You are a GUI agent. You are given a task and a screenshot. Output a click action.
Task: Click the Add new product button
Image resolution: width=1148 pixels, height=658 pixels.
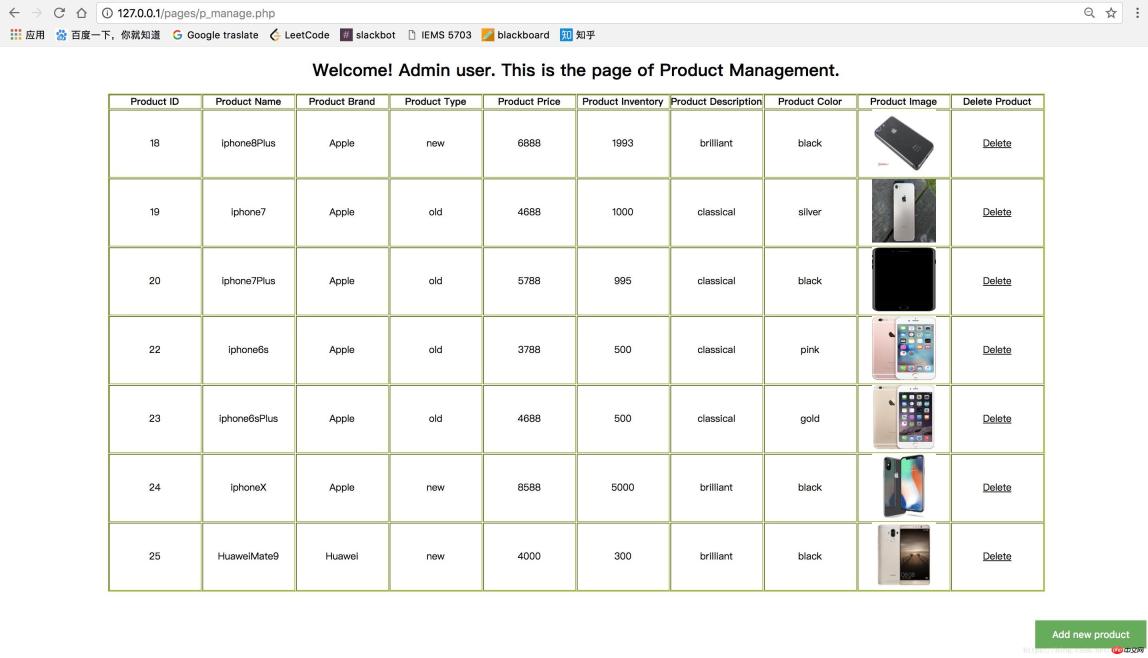click(x=1090, y=635)
